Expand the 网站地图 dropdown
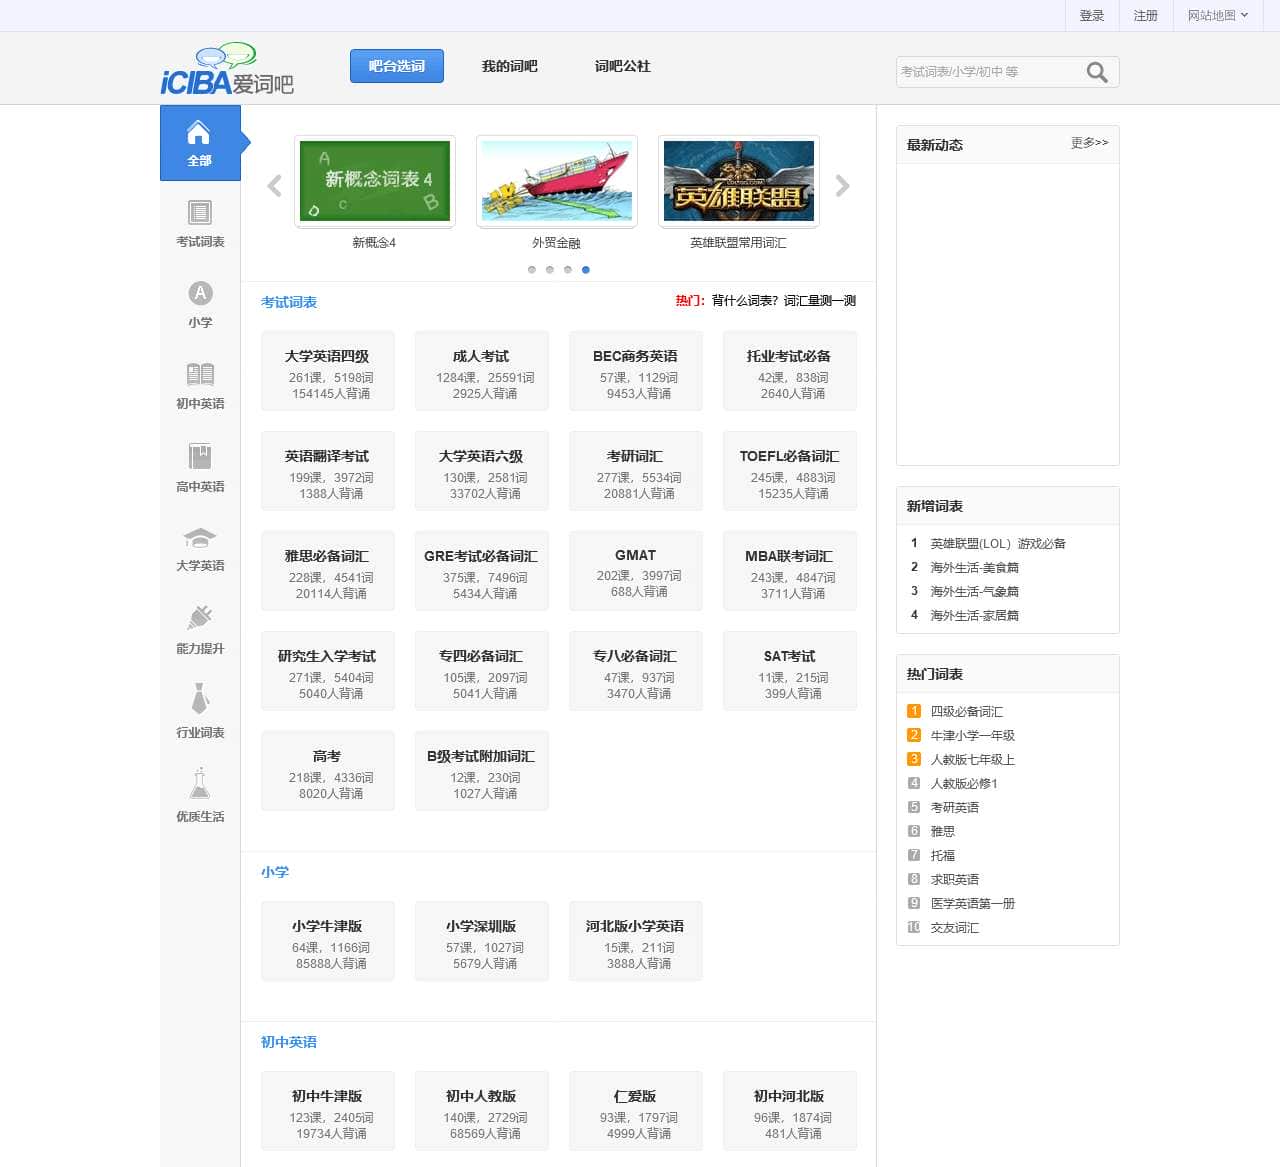 (1218, 16)
